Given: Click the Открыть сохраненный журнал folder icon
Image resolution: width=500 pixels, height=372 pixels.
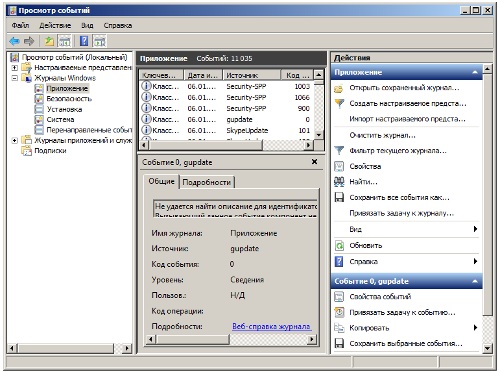Looking at the screenshot, I should 339,88.
